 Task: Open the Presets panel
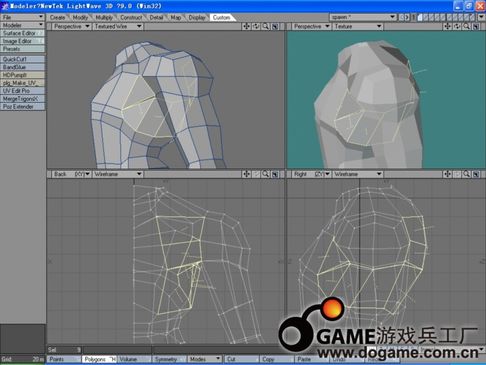pyautogui.click(x=22, y=49)
